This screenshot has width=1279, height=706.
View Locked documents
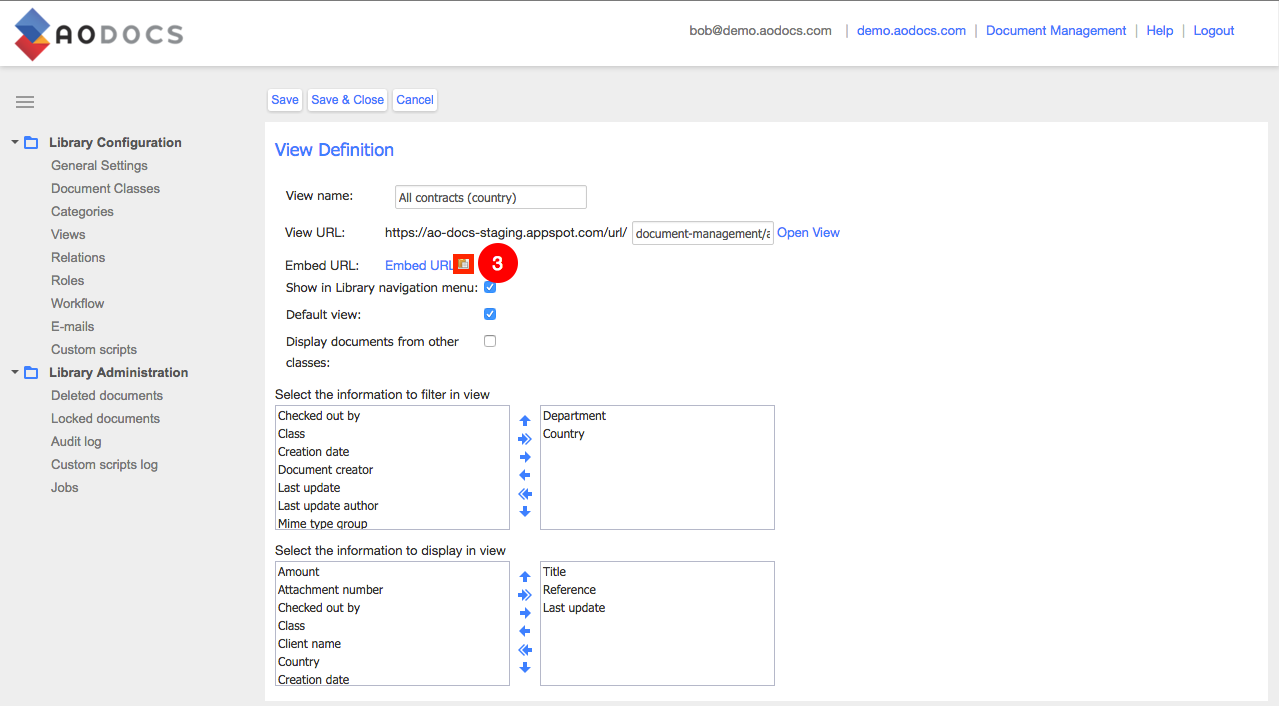click(x=105, y=419)
